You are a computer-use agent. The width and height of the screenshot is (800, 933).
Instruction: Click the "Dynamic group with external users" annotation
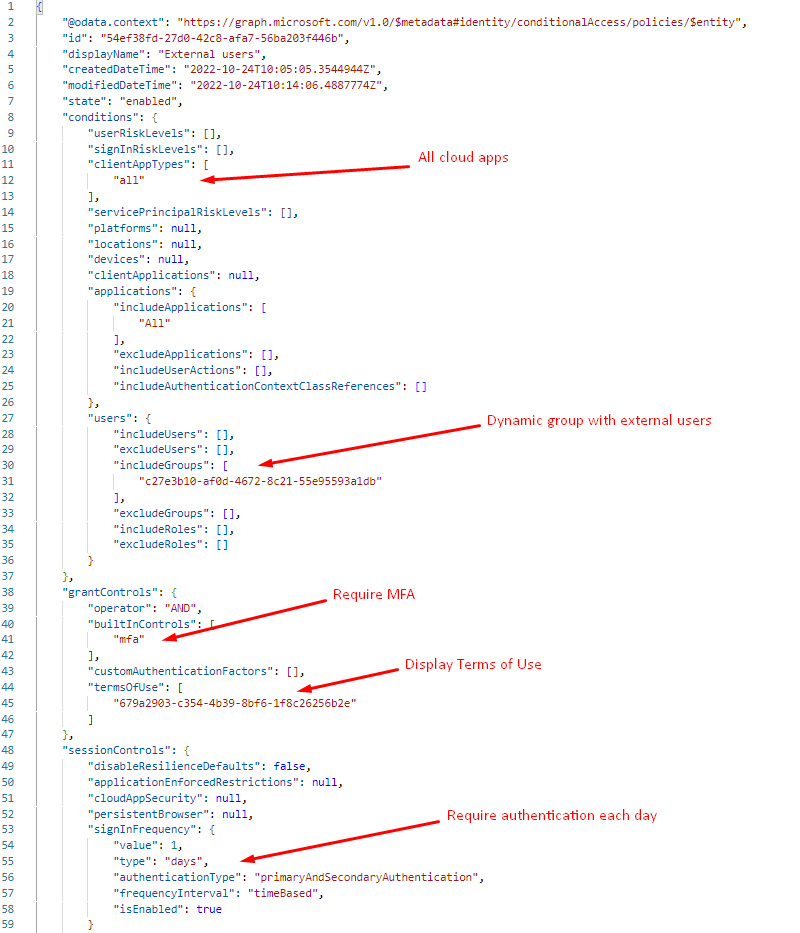click(x=599, y=420)
